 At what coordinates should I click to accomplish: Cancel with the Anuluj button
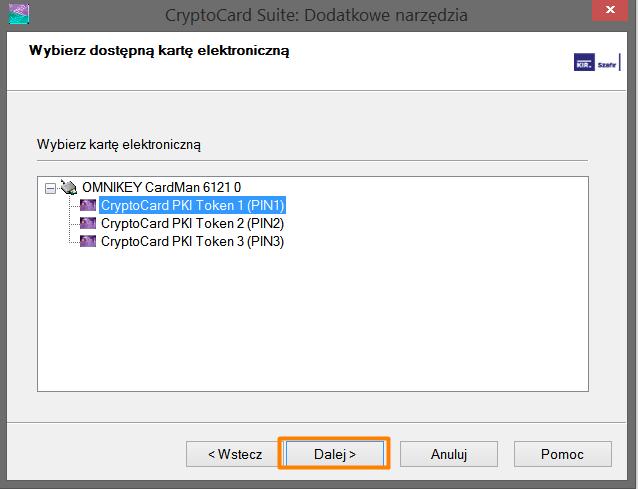pyautogui.click(x=448, y=454)
